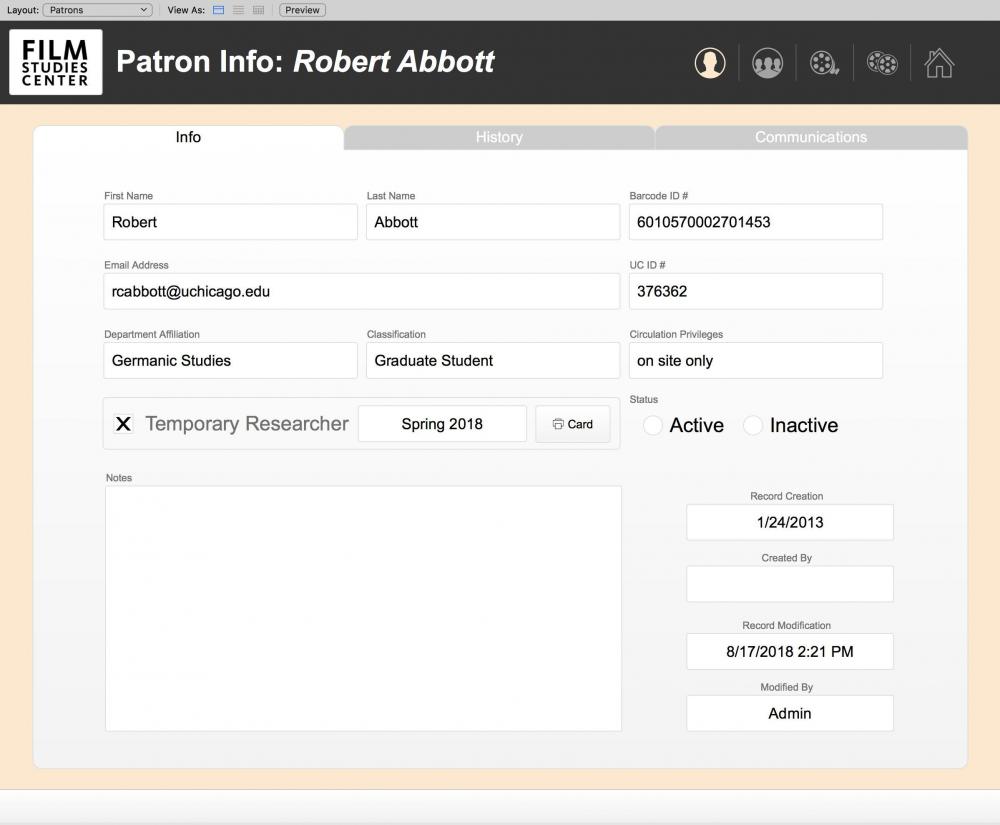Switch to the History tab
This screenshot has width=1000, height=825.
point(499,138)
